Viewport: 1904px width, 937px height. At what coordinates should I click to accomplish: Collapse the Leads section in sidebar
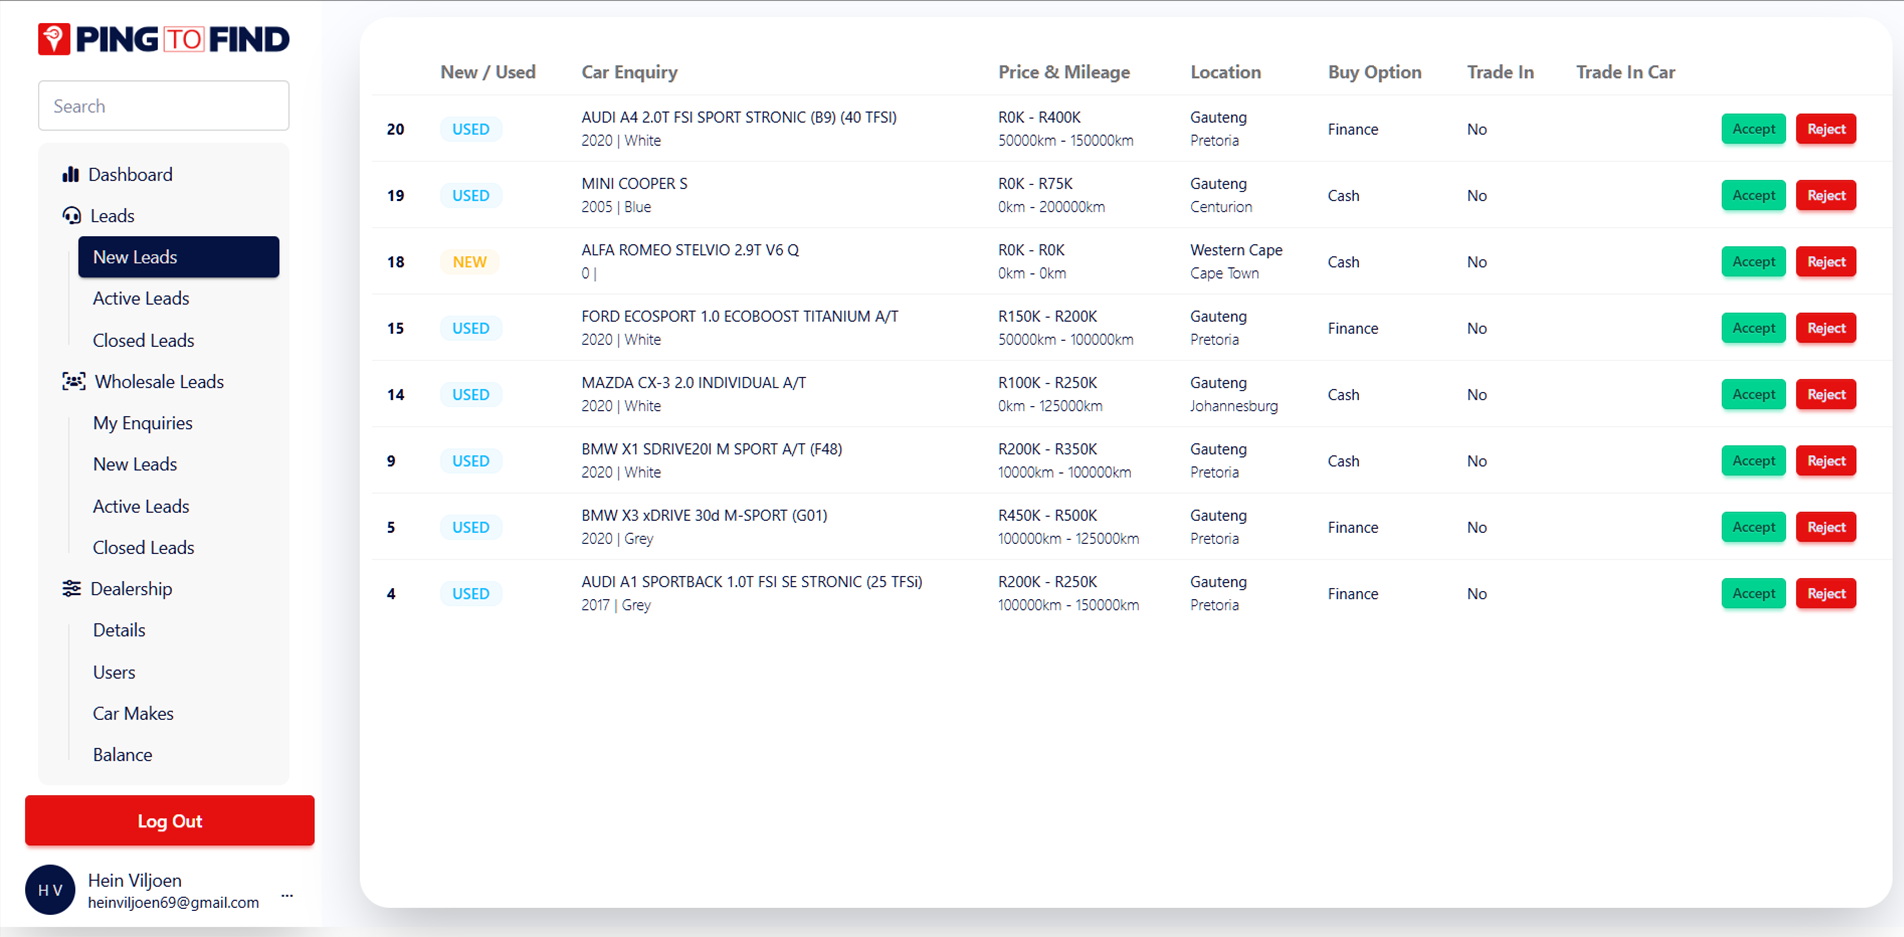tap(112, 216)
